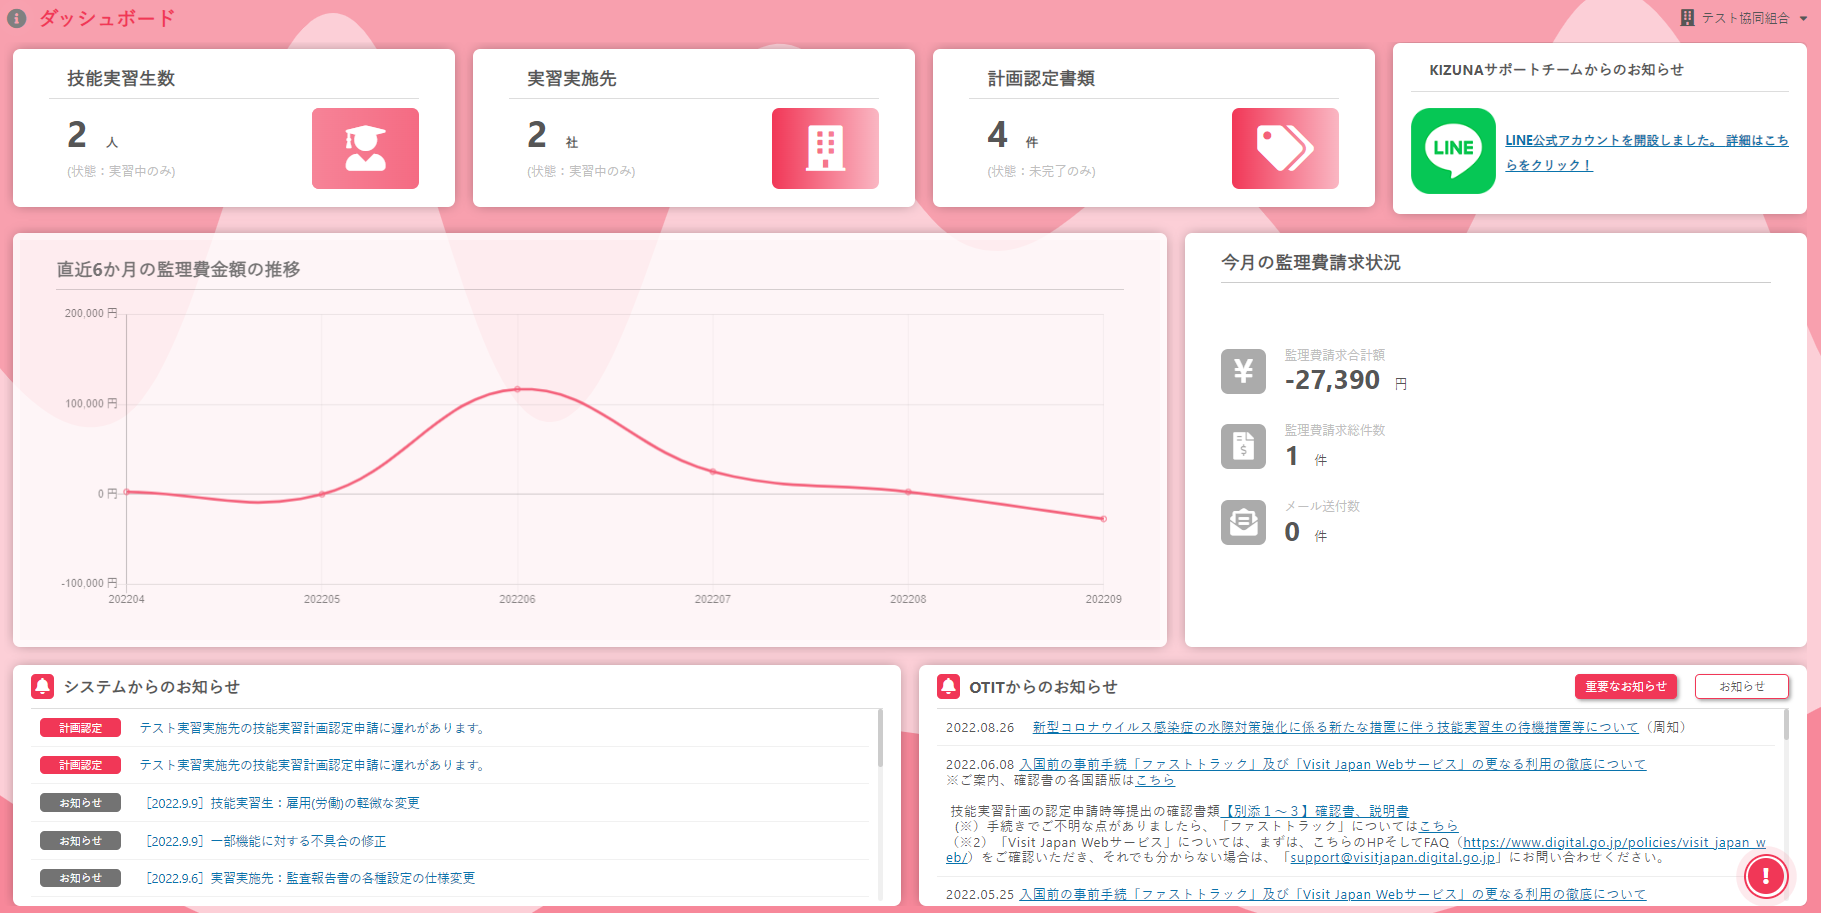Image resolution: width=1821 pixels, height=913 pixels.
Task: Click the yen icon for 監理費請求合計額
Action: tap(1243, 371)
